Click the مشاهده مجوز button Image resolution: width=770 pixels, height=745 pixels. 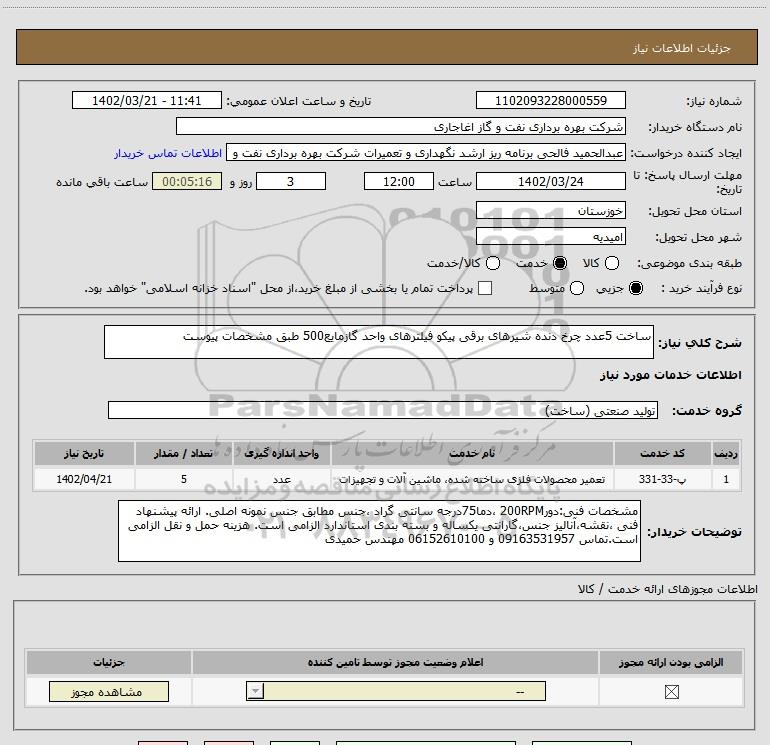[109, 691]
